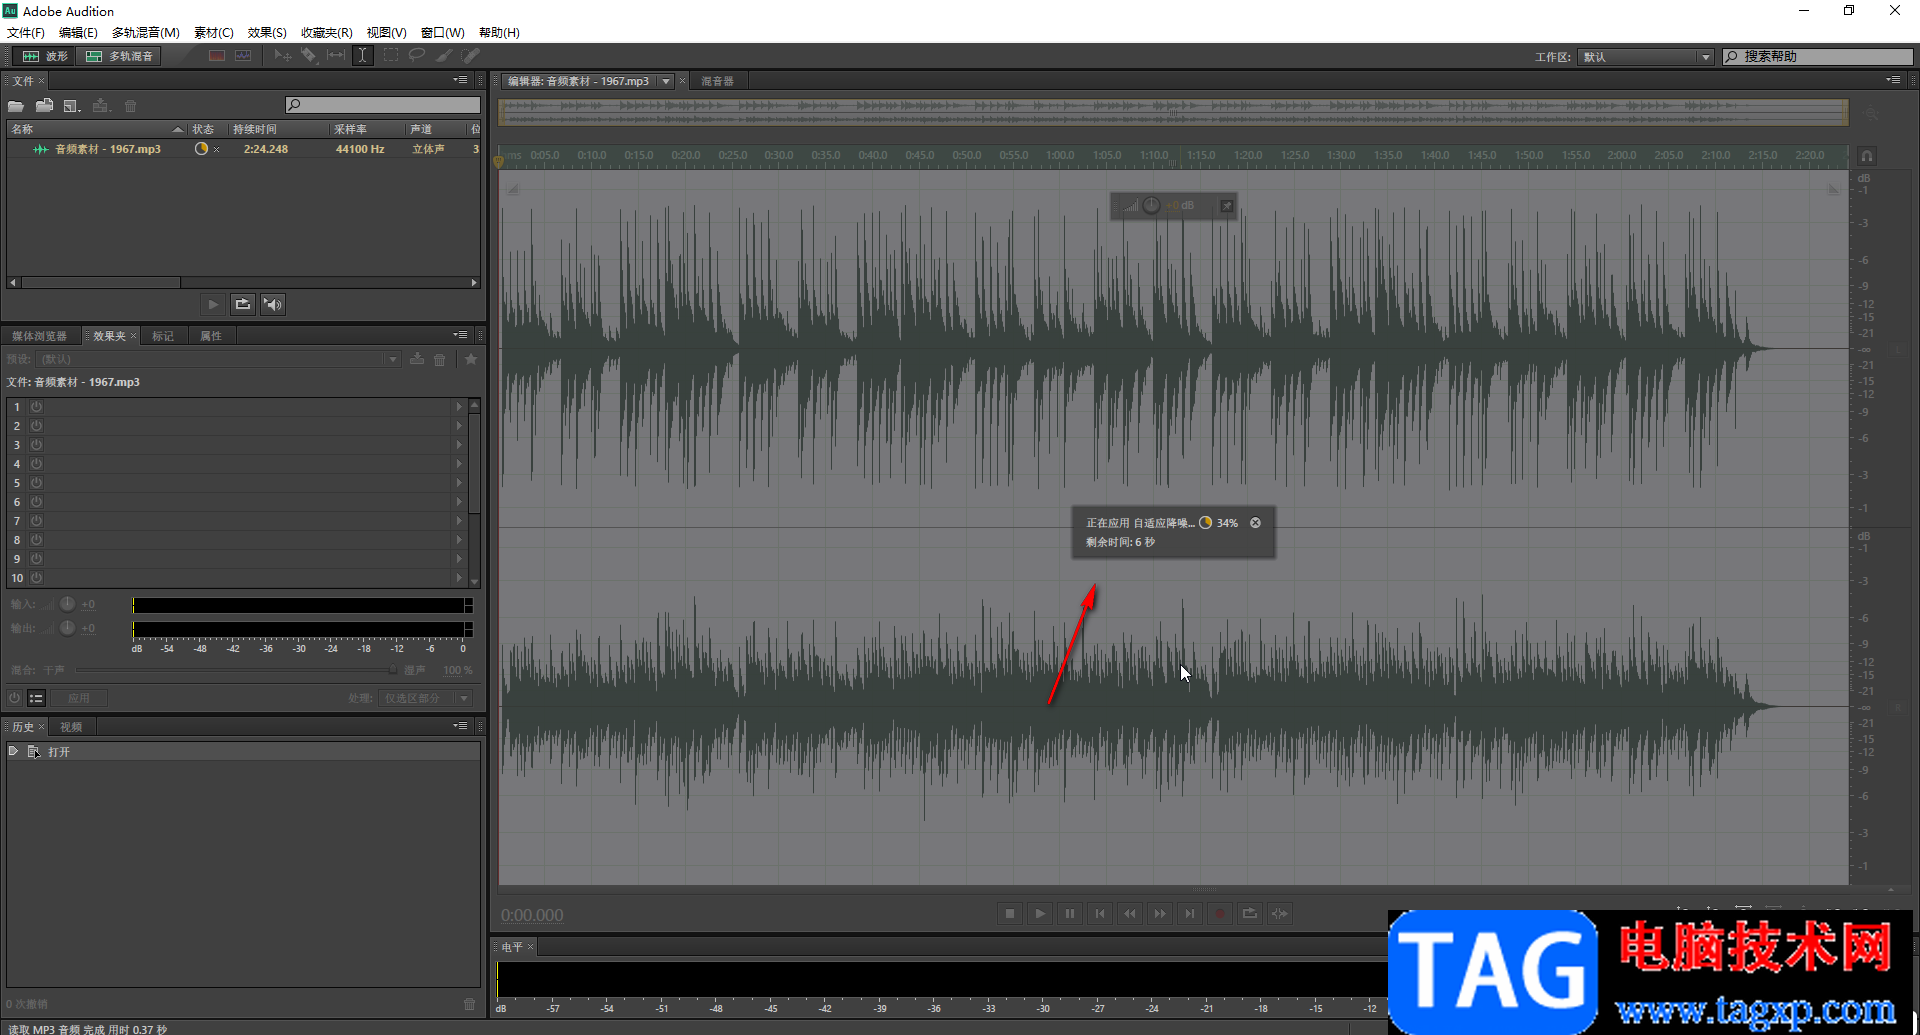Screen dimensions: 1920x1035
Task: Show the spectral pitch display
Action: (x=243, y=56)
